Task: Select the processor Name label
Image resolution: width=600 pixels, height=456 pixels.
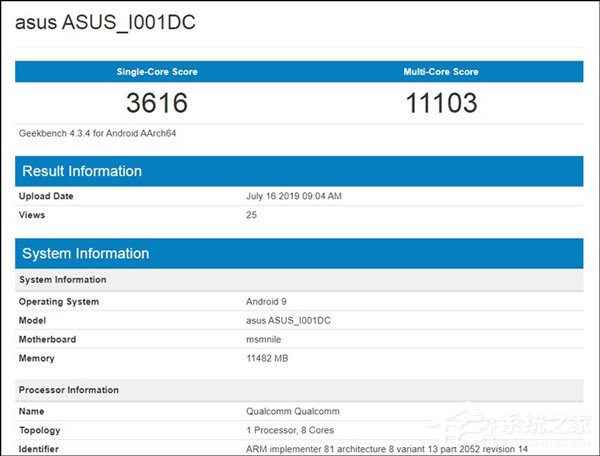Action: (31, 411)
